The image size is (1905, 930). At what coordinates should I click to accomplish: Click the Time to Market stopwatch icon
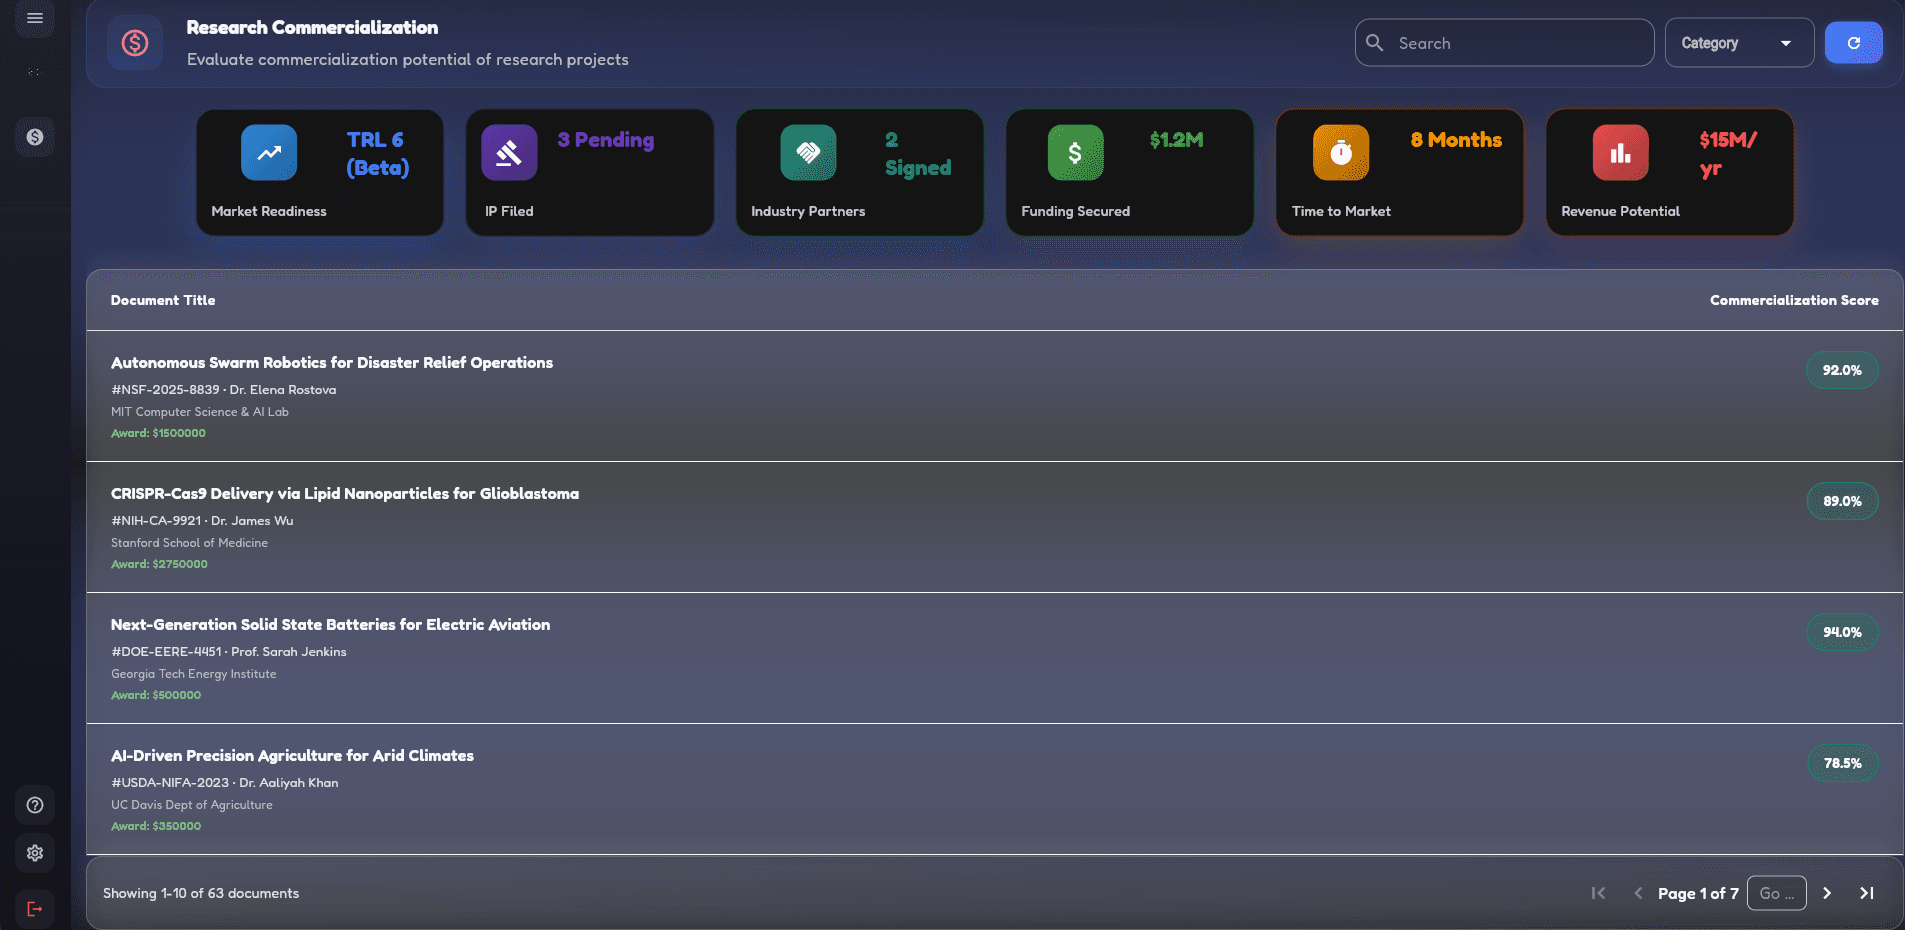(1340, 153)
